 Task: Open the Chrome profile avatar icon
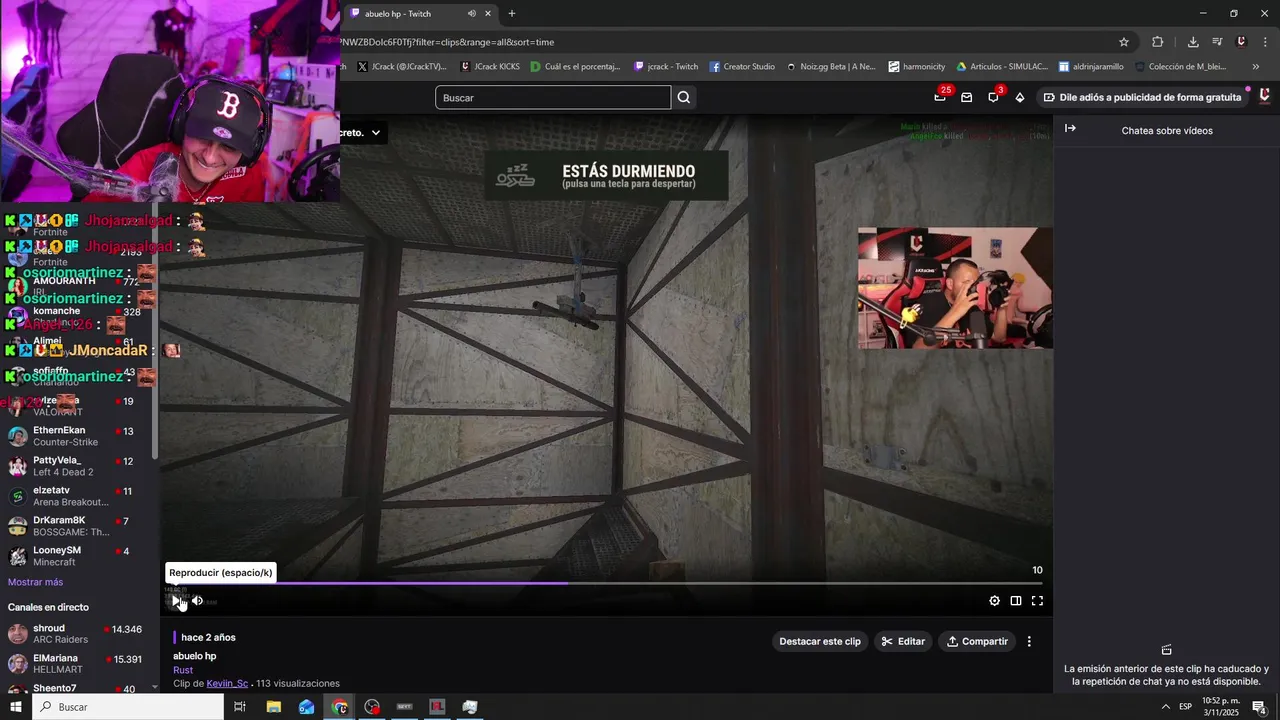point(1241,42)
